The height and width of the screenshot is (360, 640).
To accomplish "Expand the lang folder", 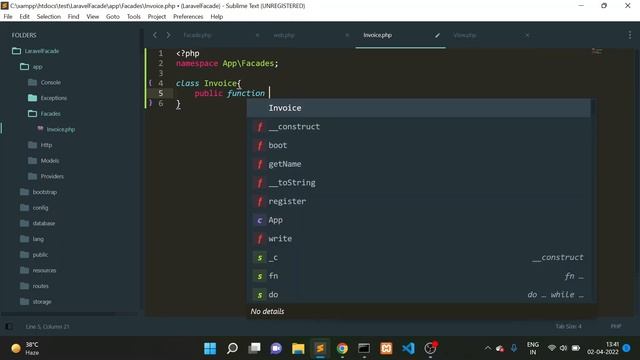I will click(38, 239).
